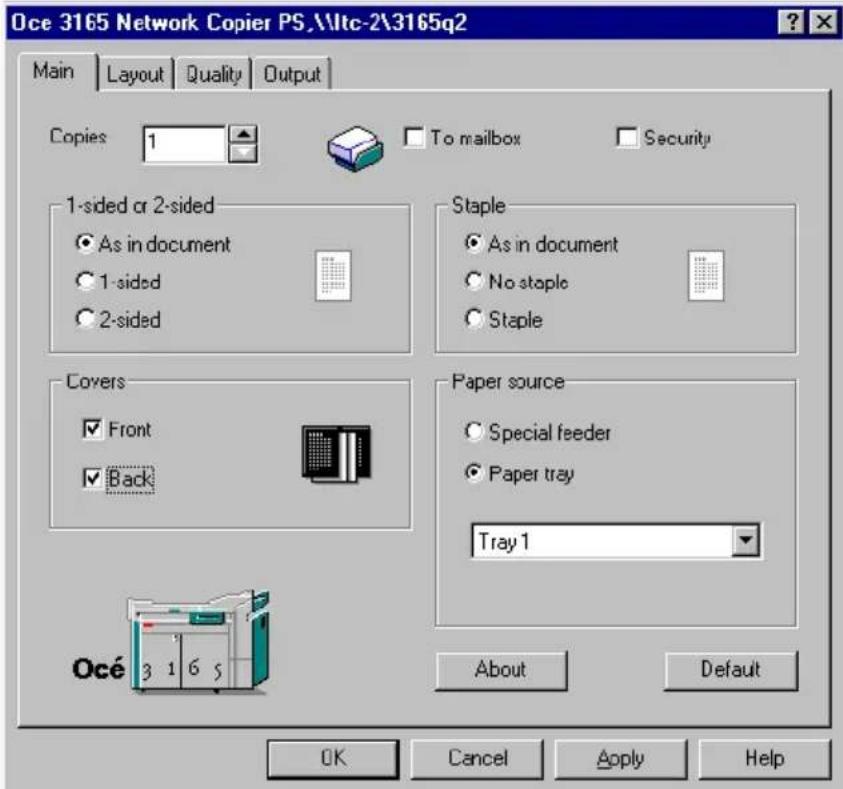The width and height of the screenshot is (843, 789).
Task: Select As in document under Staple
Action: 474,243
